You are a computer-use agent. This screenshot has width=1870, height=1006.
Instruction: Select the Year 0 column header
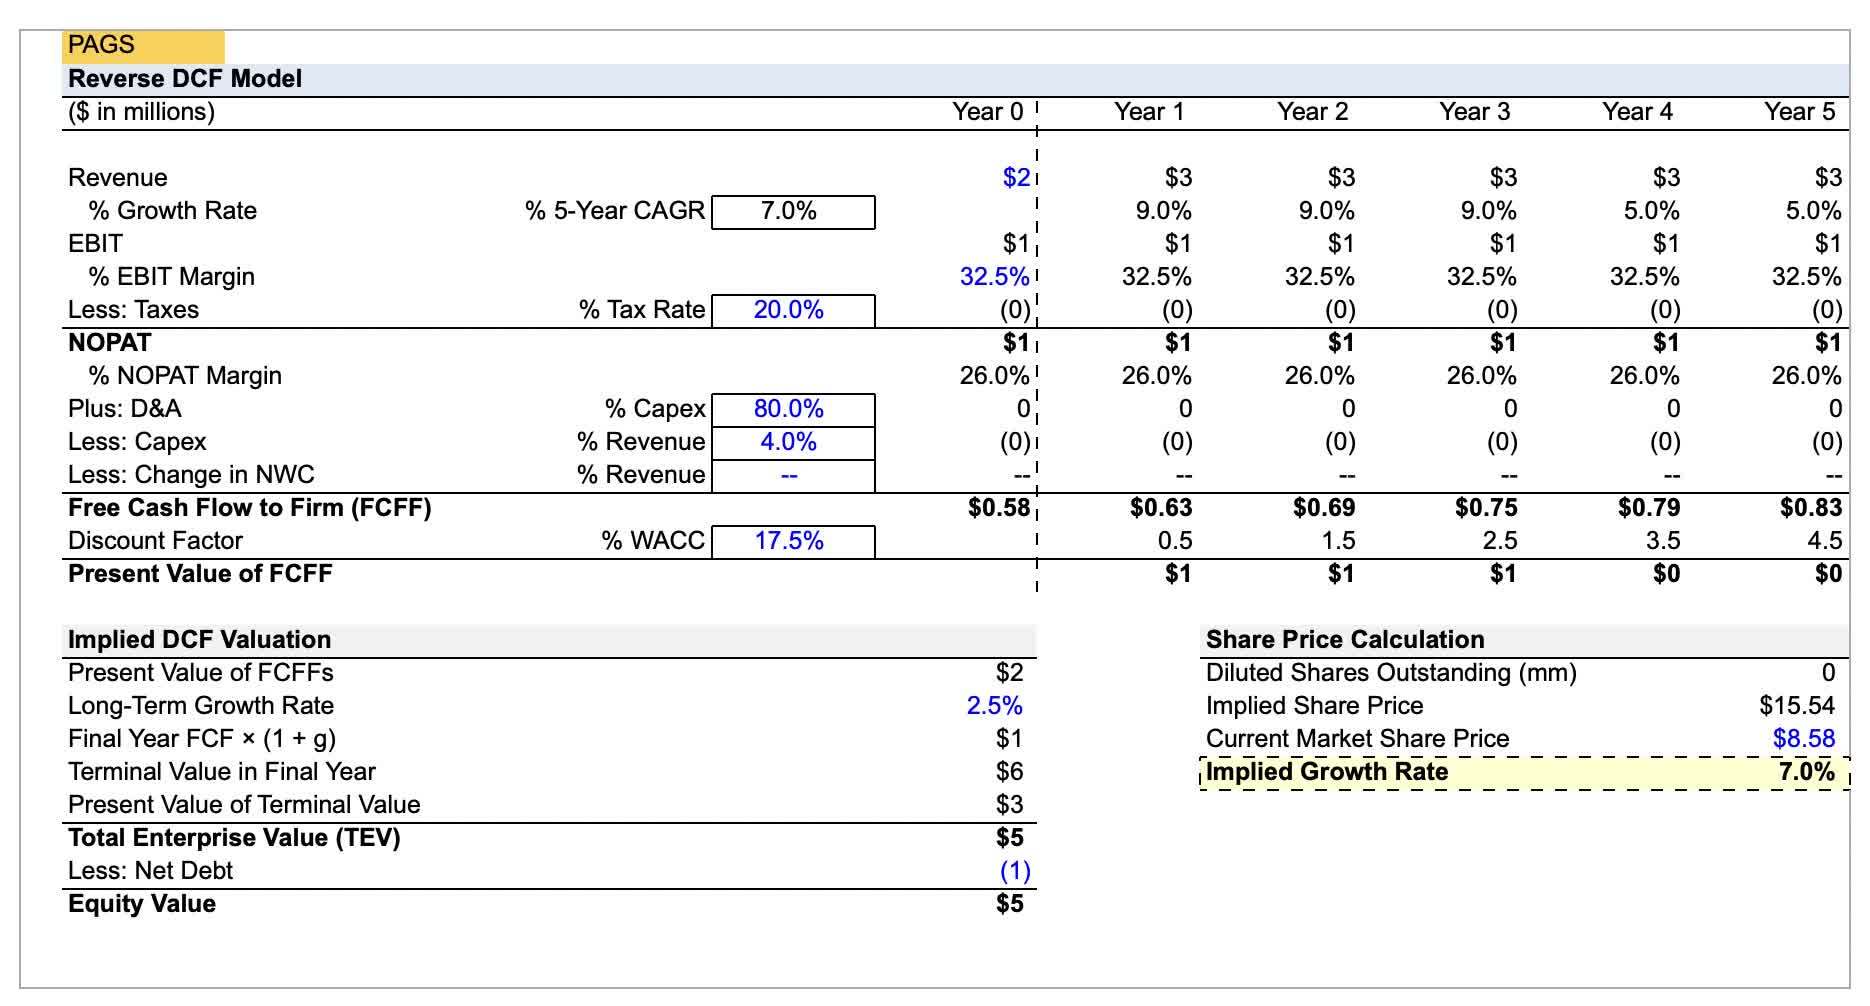[984, 112]
